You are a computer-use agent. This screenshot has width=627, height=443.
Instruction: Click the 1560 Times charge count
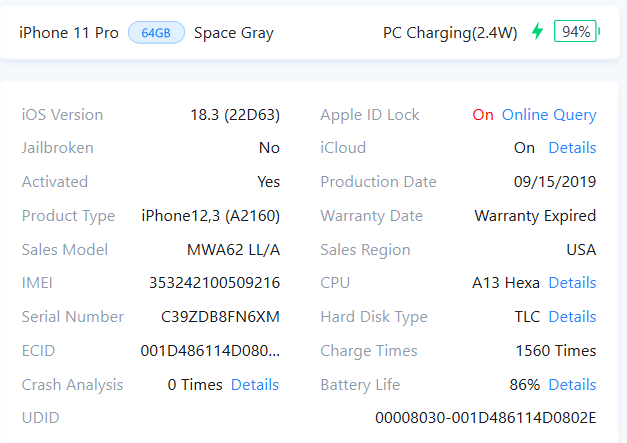[555, 351]
